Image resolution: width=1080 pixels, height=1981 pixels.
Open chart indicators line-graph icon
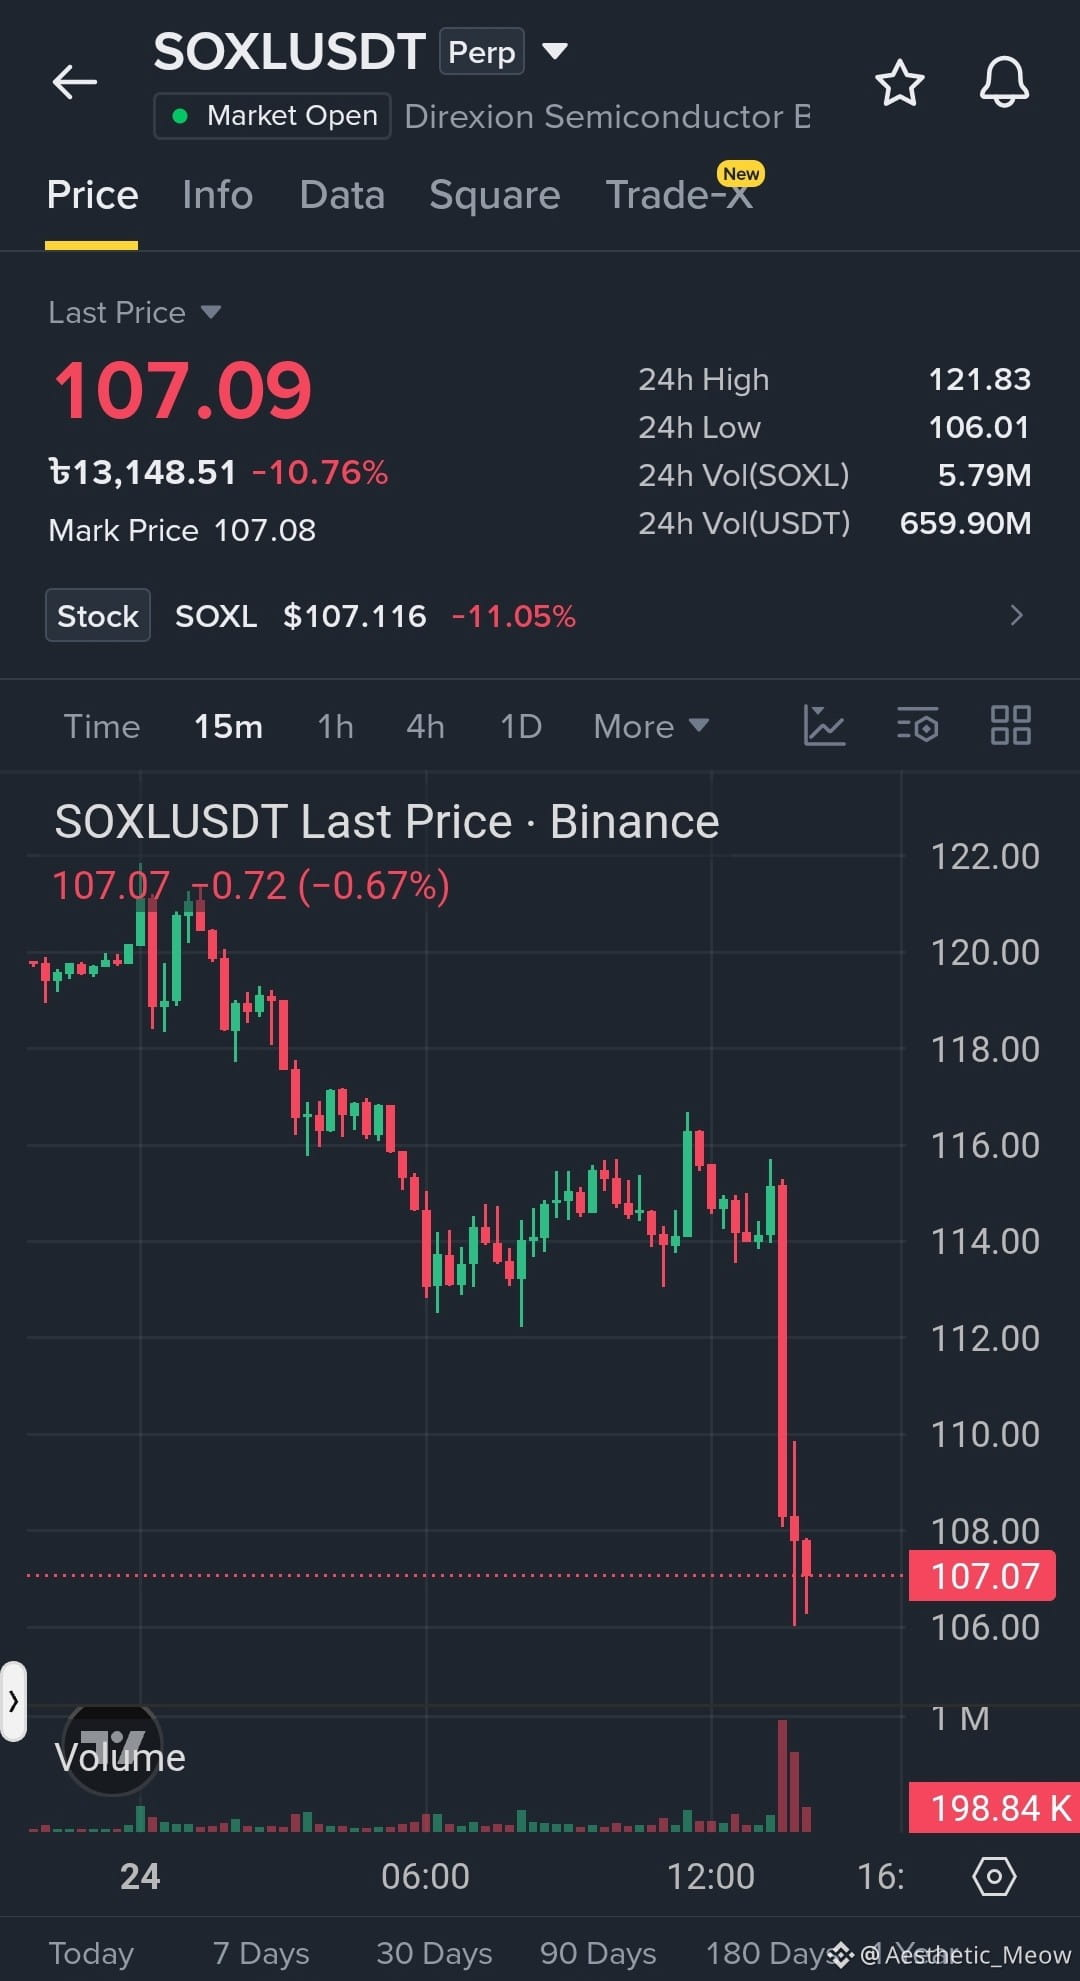coord(825,726)
